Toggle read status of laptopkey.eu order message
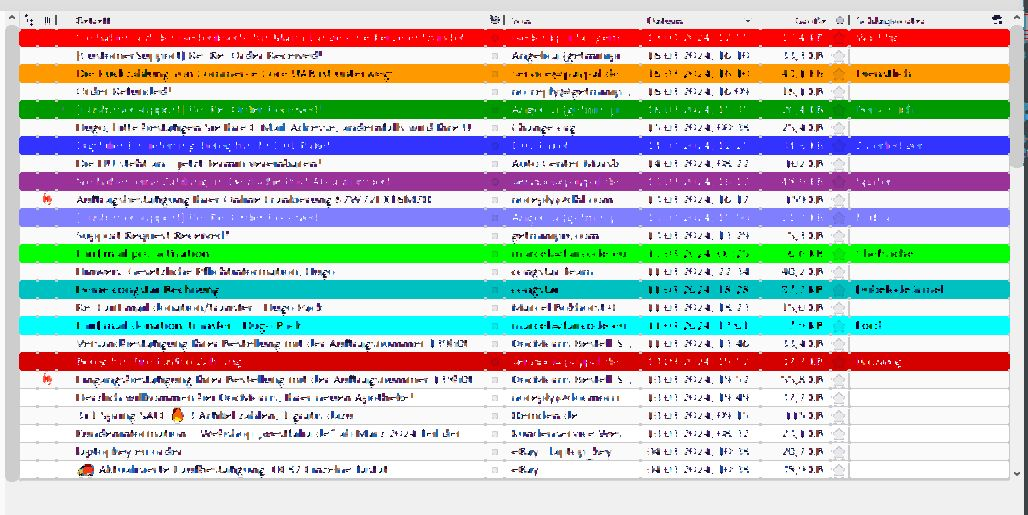The height and width of the screenshot is (515, 1028). tap(495, 451)
